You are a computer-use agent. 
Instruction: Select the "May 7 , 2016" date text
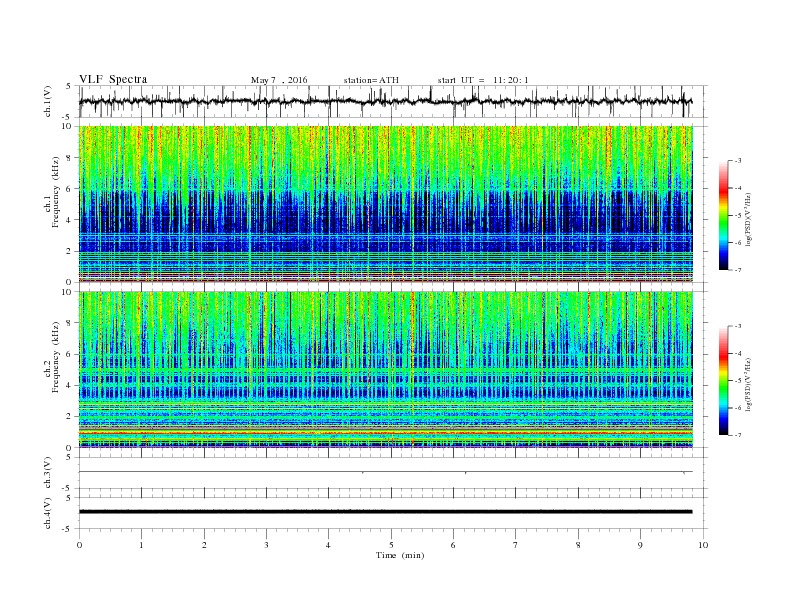(279, 80)
